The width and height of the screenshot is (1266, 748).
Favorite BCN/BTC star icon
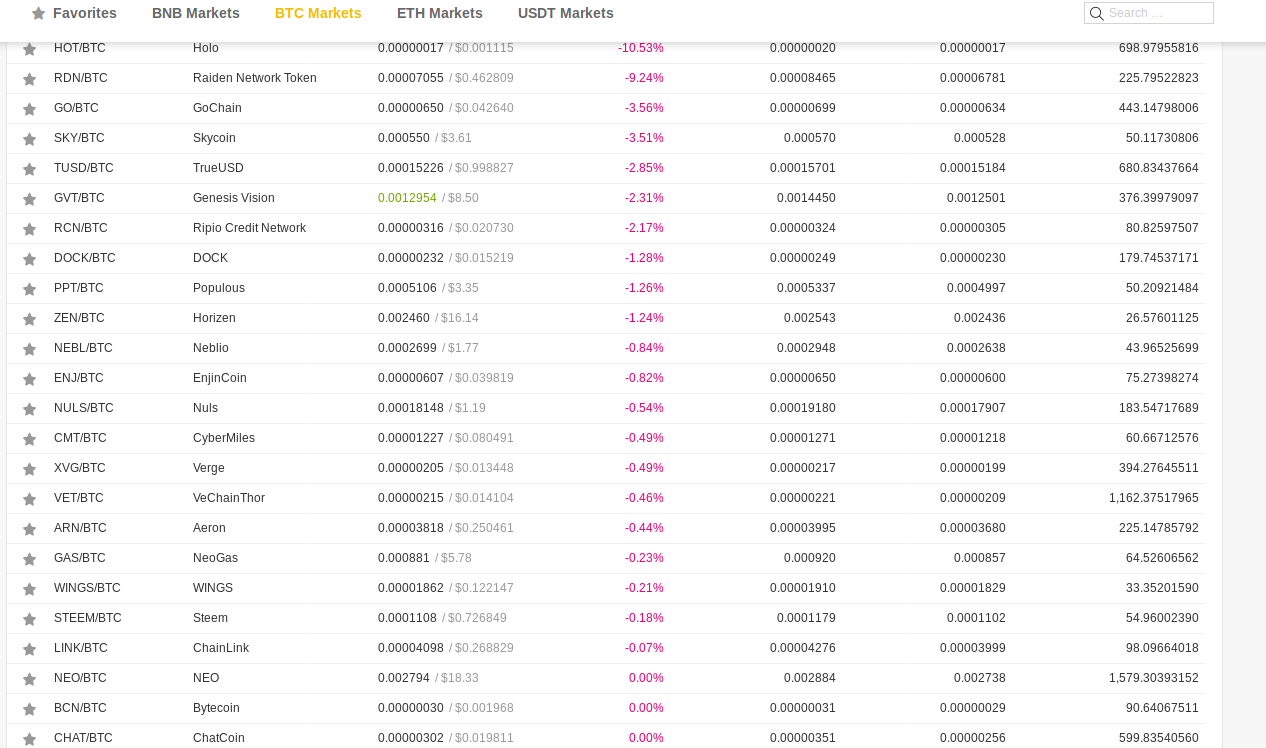[x=30, y=709]
